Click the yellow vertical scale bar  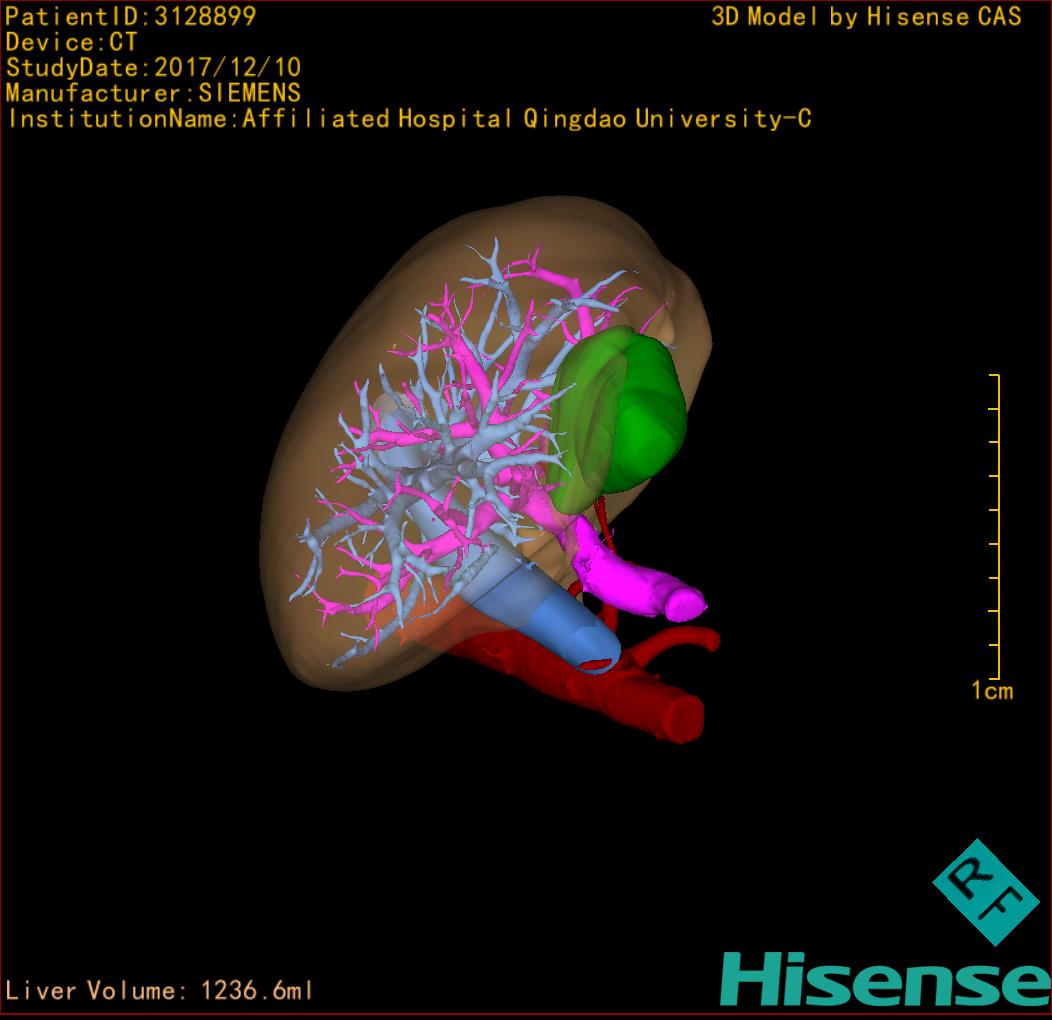996,526
